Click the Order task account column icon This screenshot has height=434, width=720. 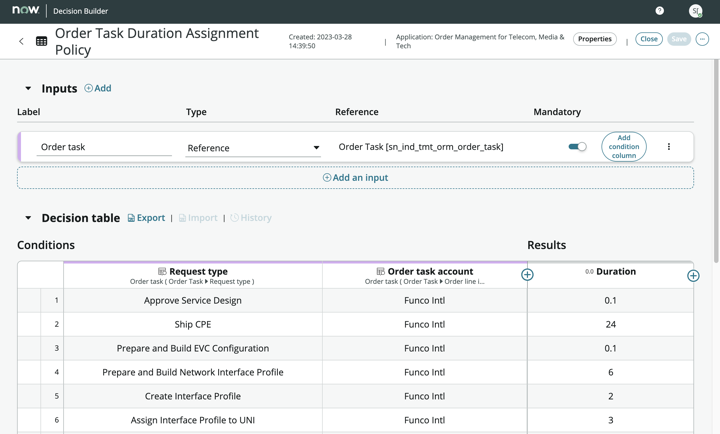pyautogui.click(x=380, y=271)
